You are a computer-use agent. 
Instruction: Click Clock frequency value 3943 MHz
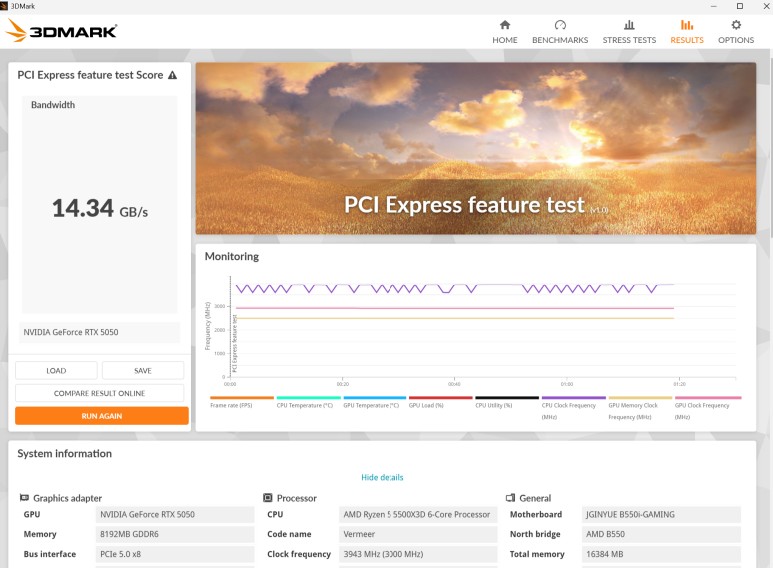click(418, 554)
